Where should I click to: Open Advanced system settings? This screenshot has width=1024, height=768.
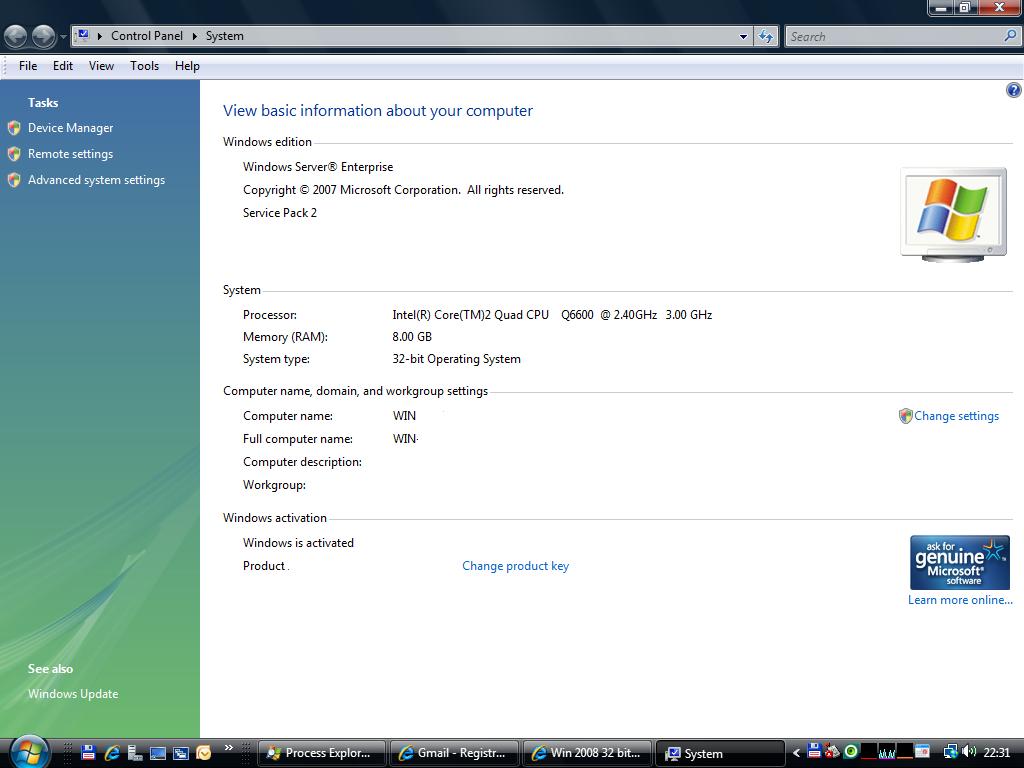tap(96, 180)
